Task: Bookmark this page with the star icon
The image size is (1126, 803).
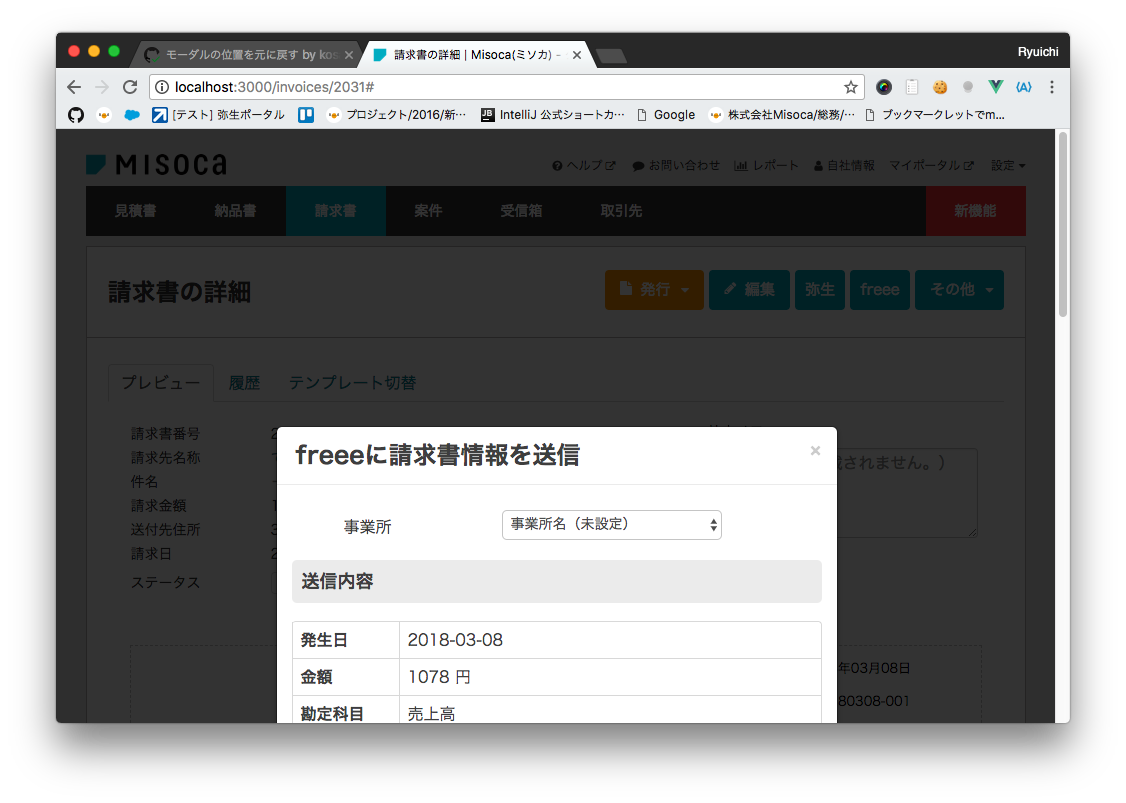Action: 851,87
